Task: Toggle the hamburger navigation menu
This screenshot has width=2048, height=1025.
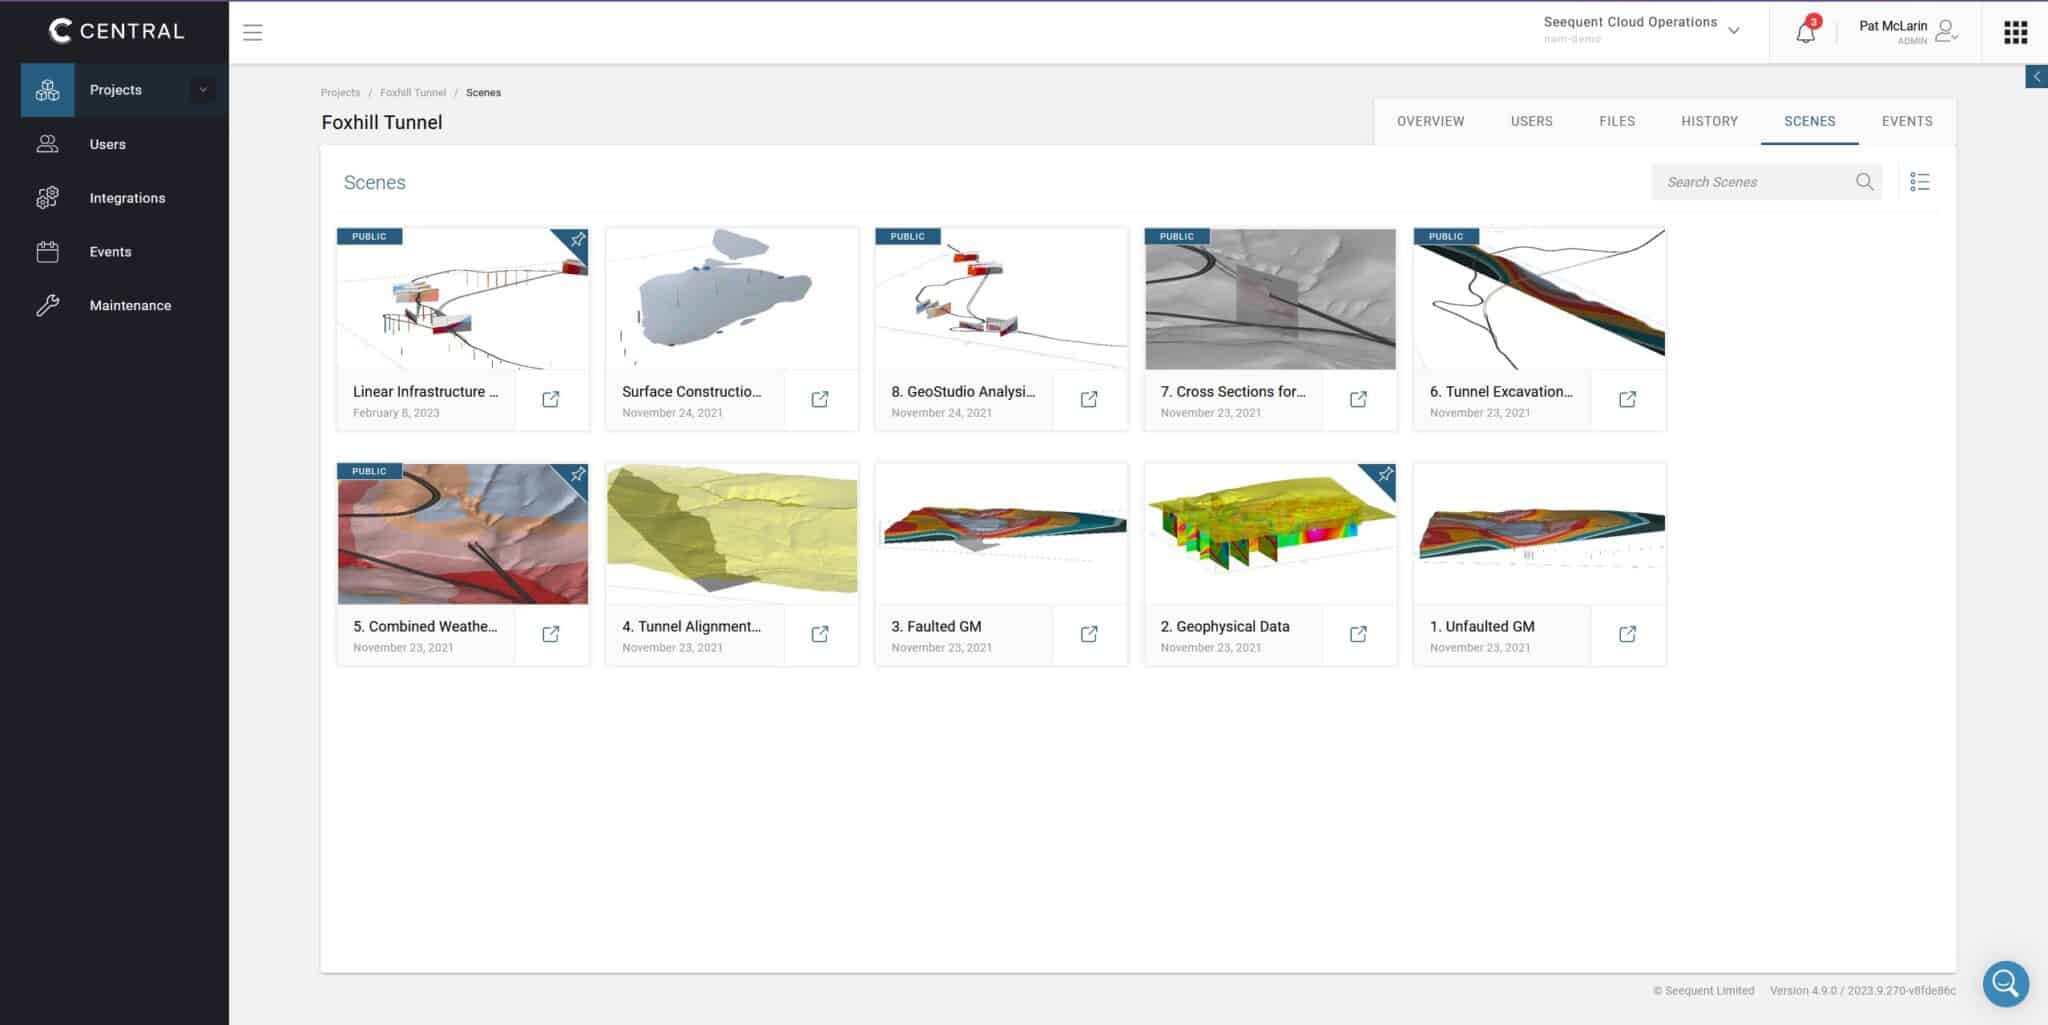Action: [252, 32]
